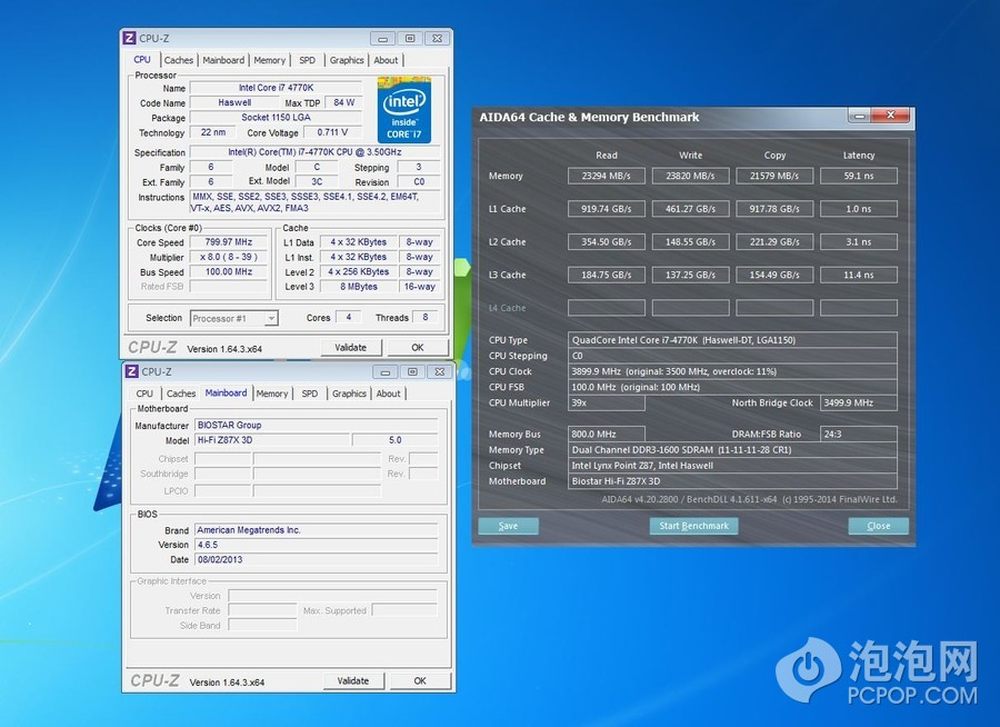Viewport: 1000px width, 727px height.
Task: Click the Level 3 cache value "8 MBytes"
Action: 358,287
